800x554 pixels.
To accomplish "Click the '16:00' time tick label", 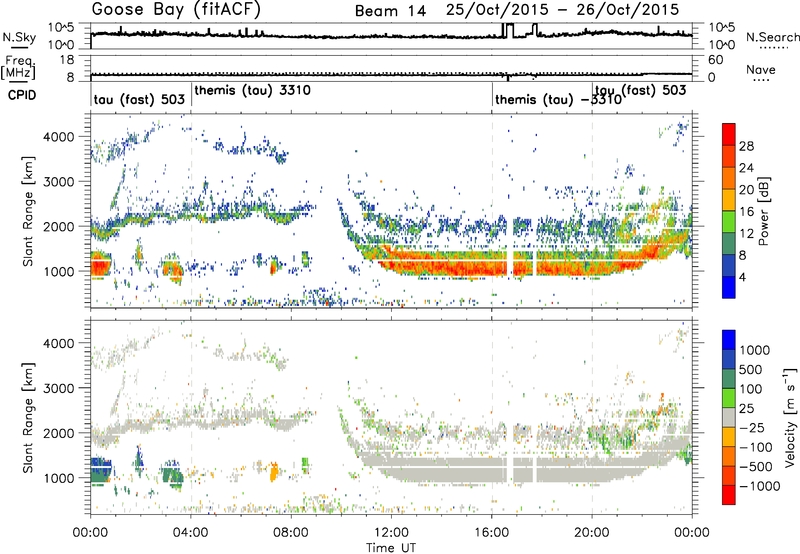I will (x=492, y=533).
